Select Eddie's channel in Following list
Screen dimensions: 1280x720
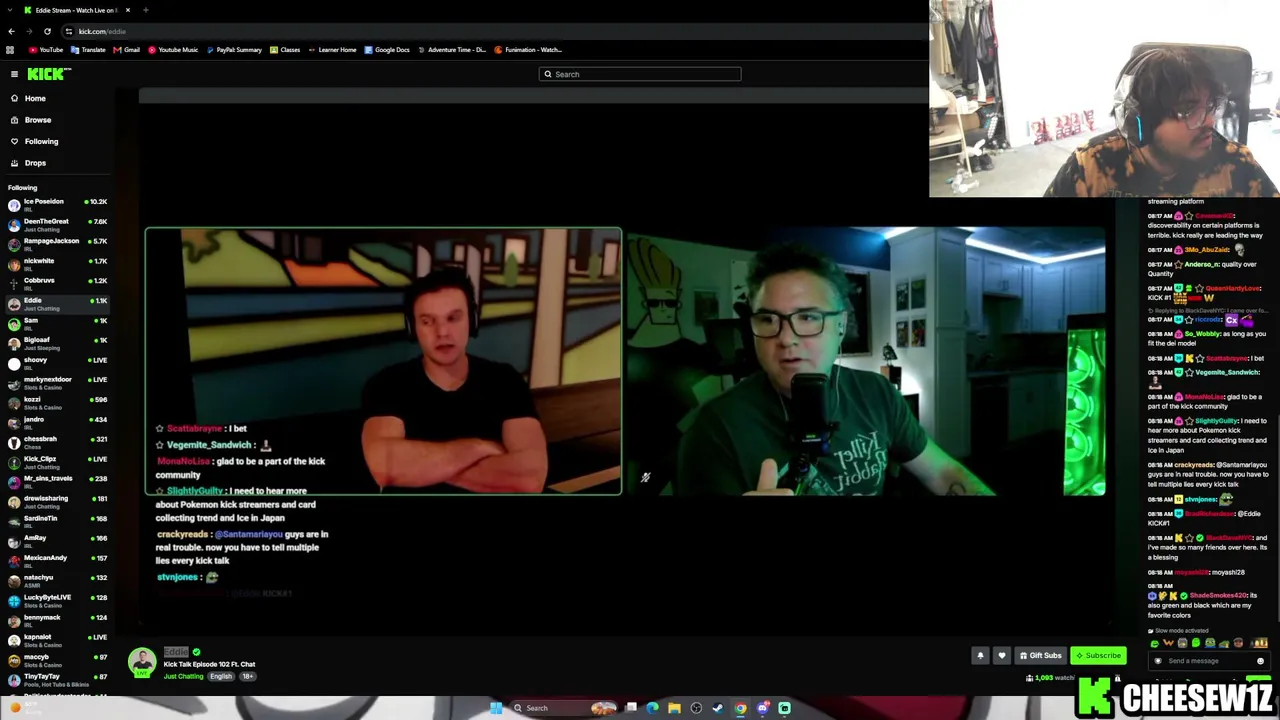pos(60,304)
